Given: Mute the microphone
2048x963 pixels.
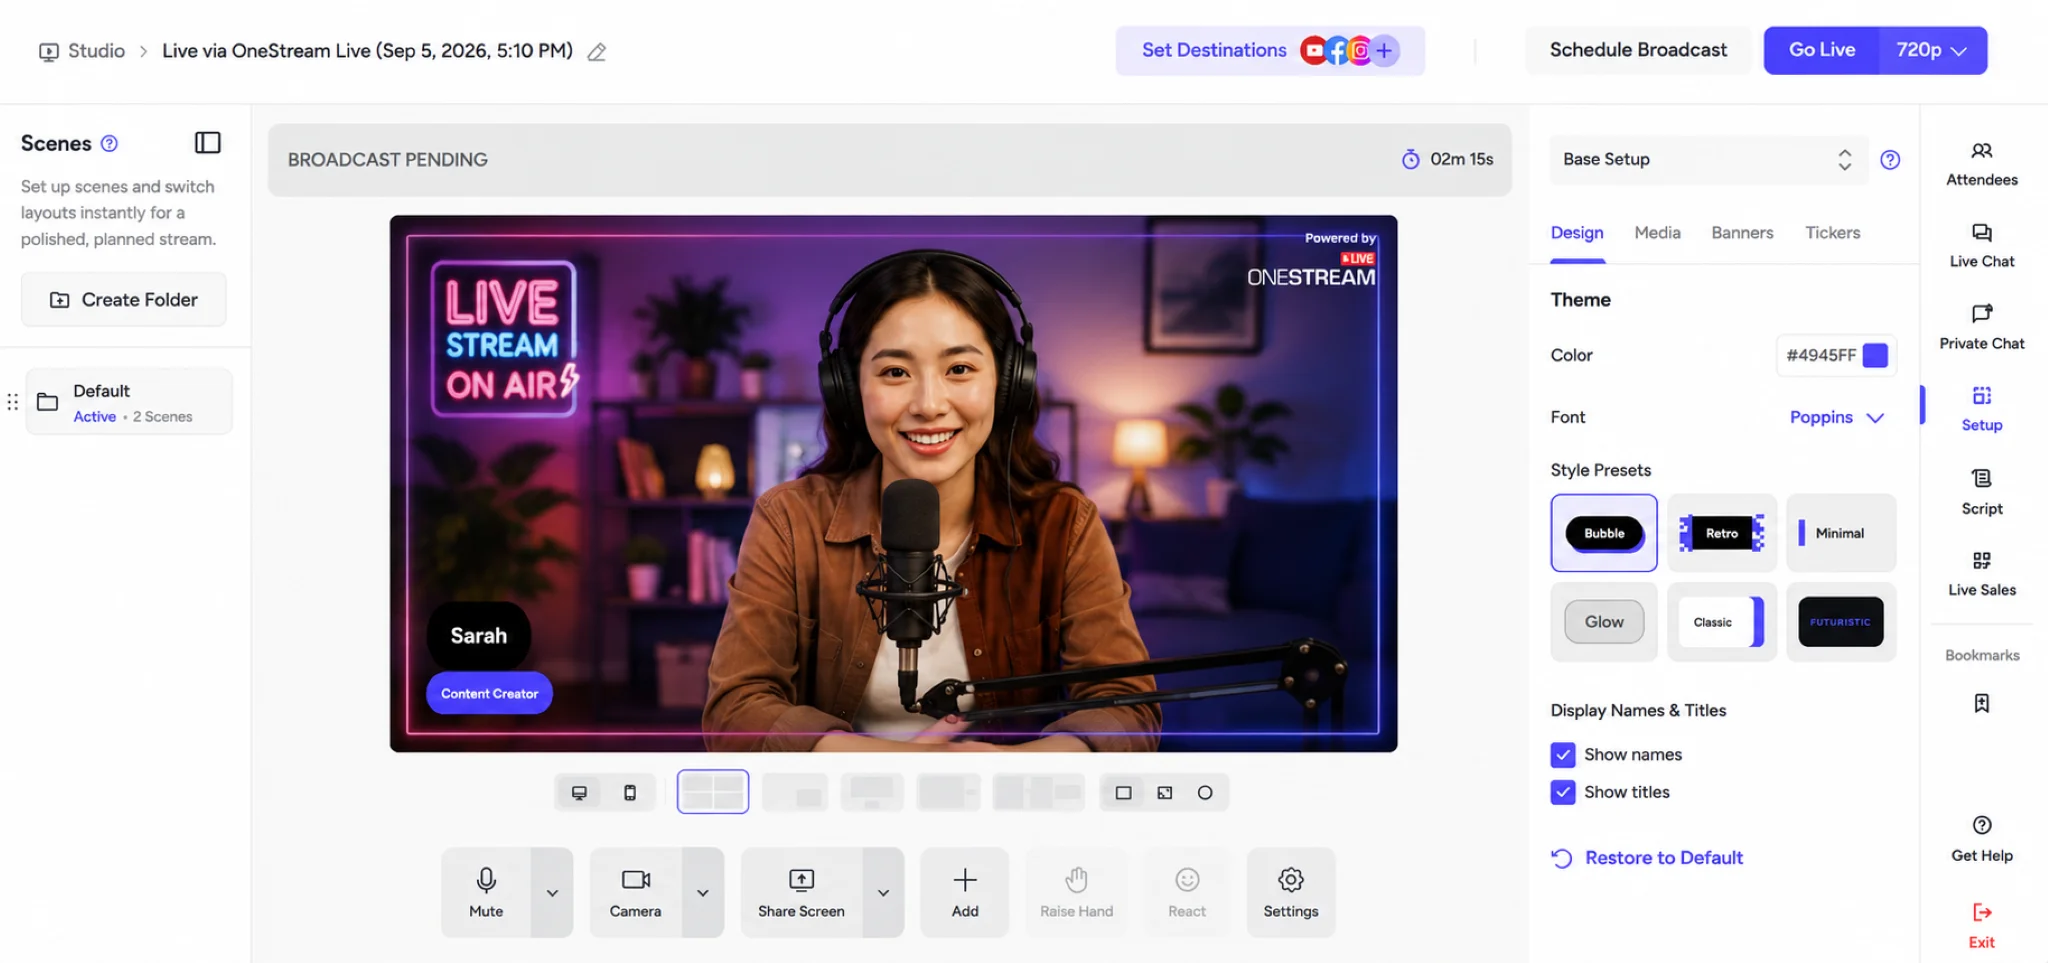Looking at the screenshot, I should click(x=486, y=892).
